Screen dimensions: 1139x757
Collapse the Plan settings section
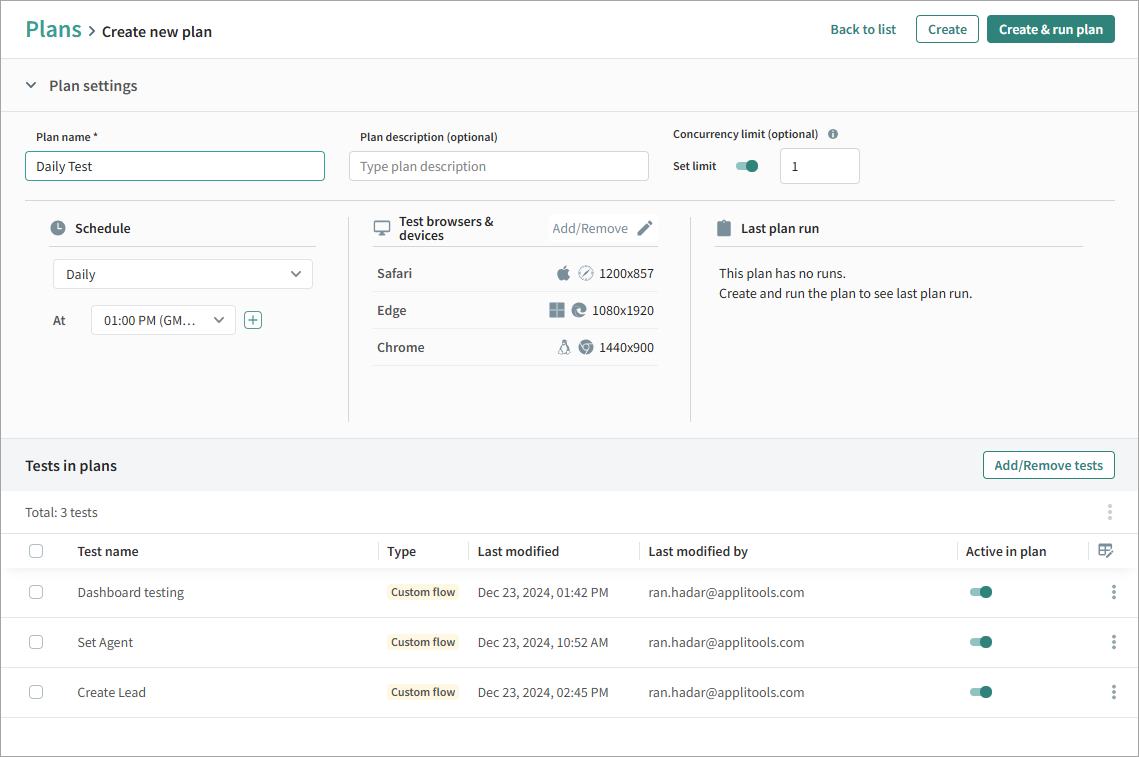coord(31,86)
